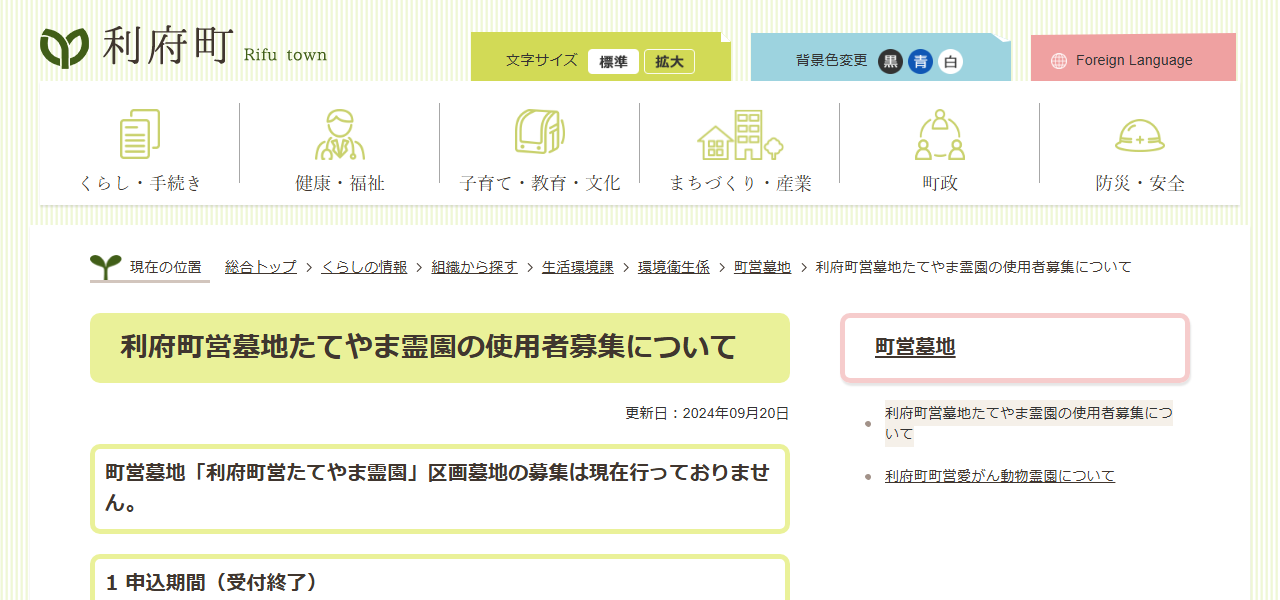Open the 健康・福祉 doctor icon
The height and width of the screenshot is (600, 1280).
pos(340,134)
